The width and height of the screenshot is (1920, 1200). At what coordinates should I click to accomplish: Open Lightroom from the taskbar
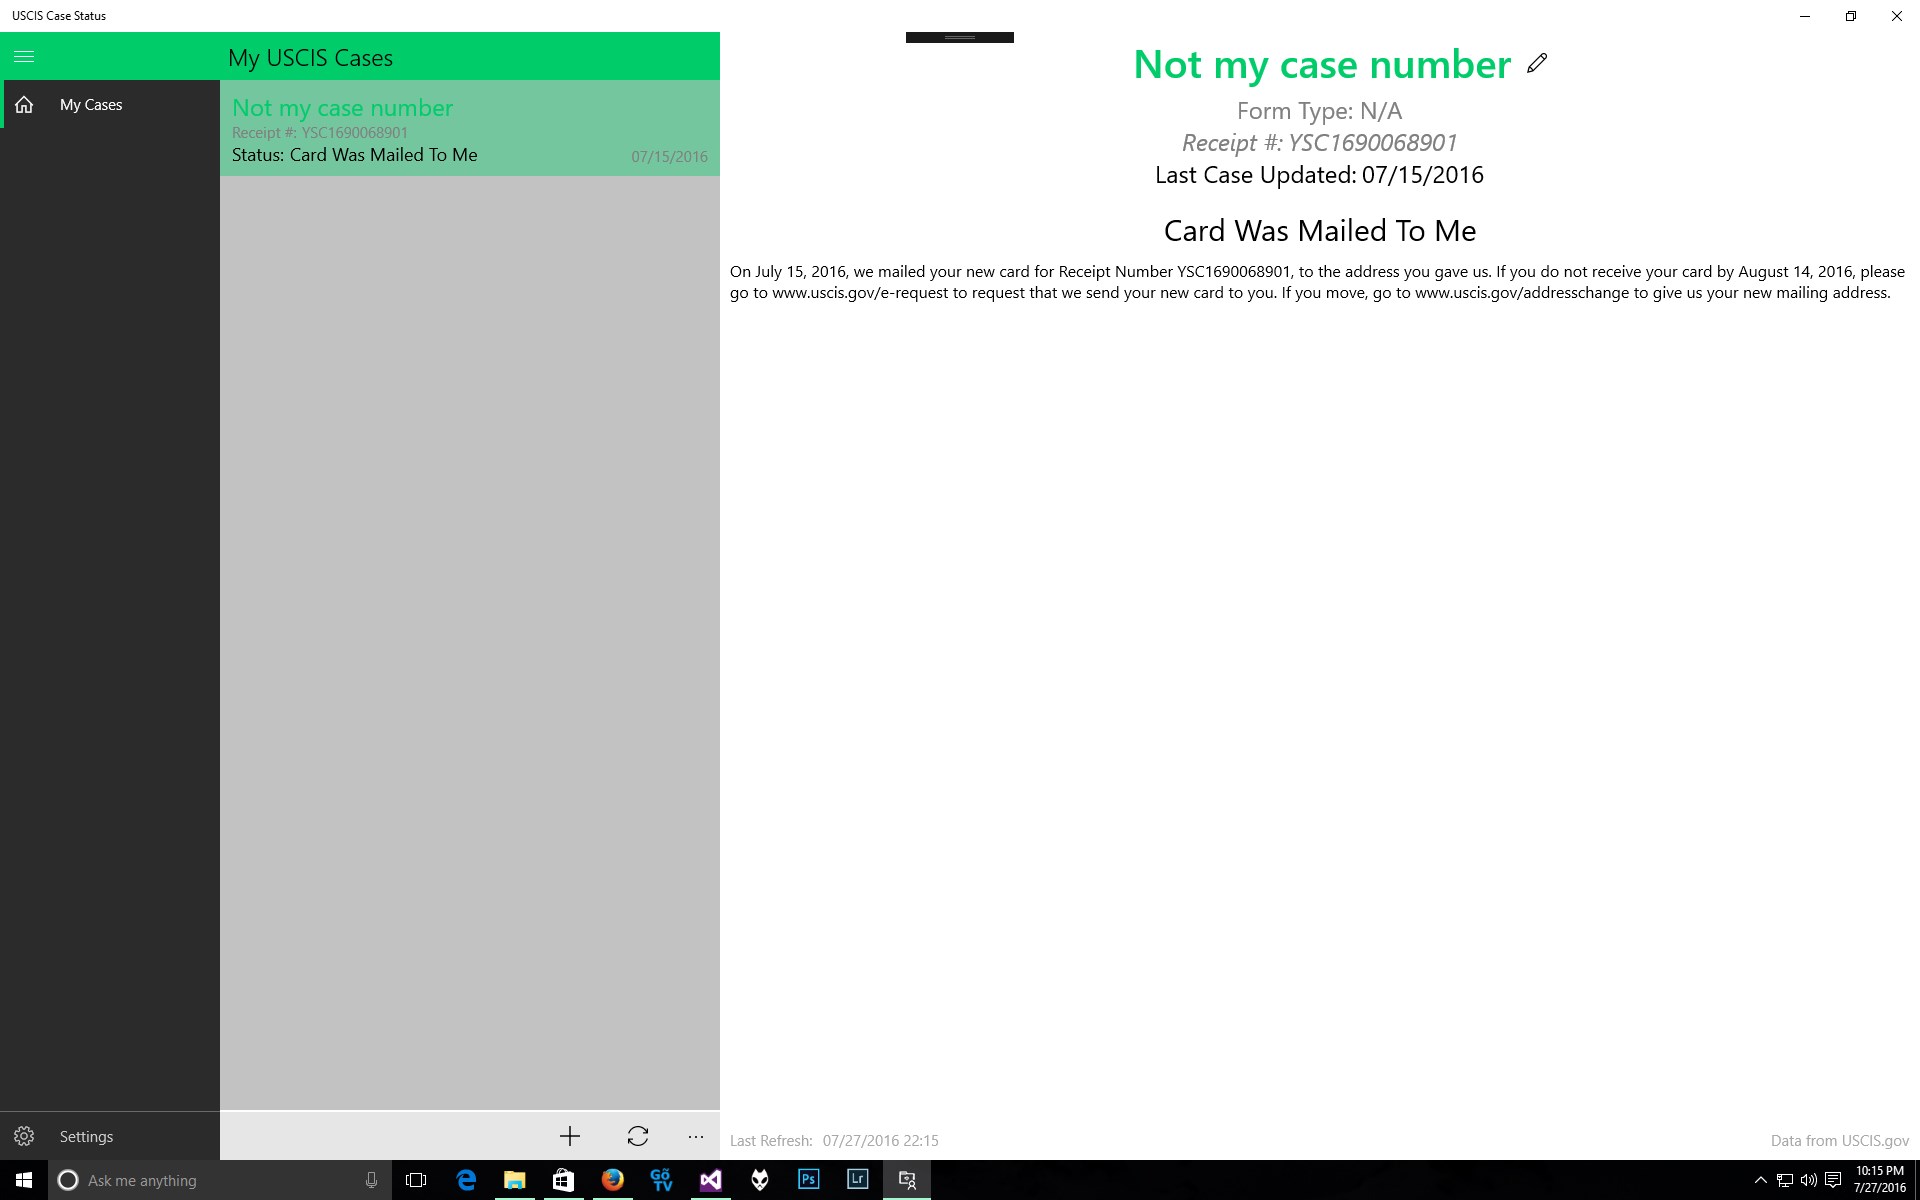tap(857, 1180)
